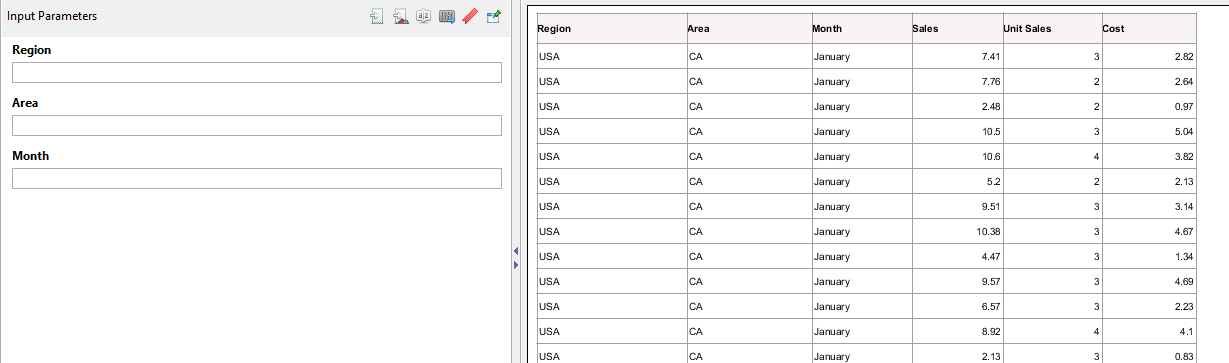Click January in the row with sales 5.2
This screenshot has width=1229, height=363.
(x=832, y=181)
